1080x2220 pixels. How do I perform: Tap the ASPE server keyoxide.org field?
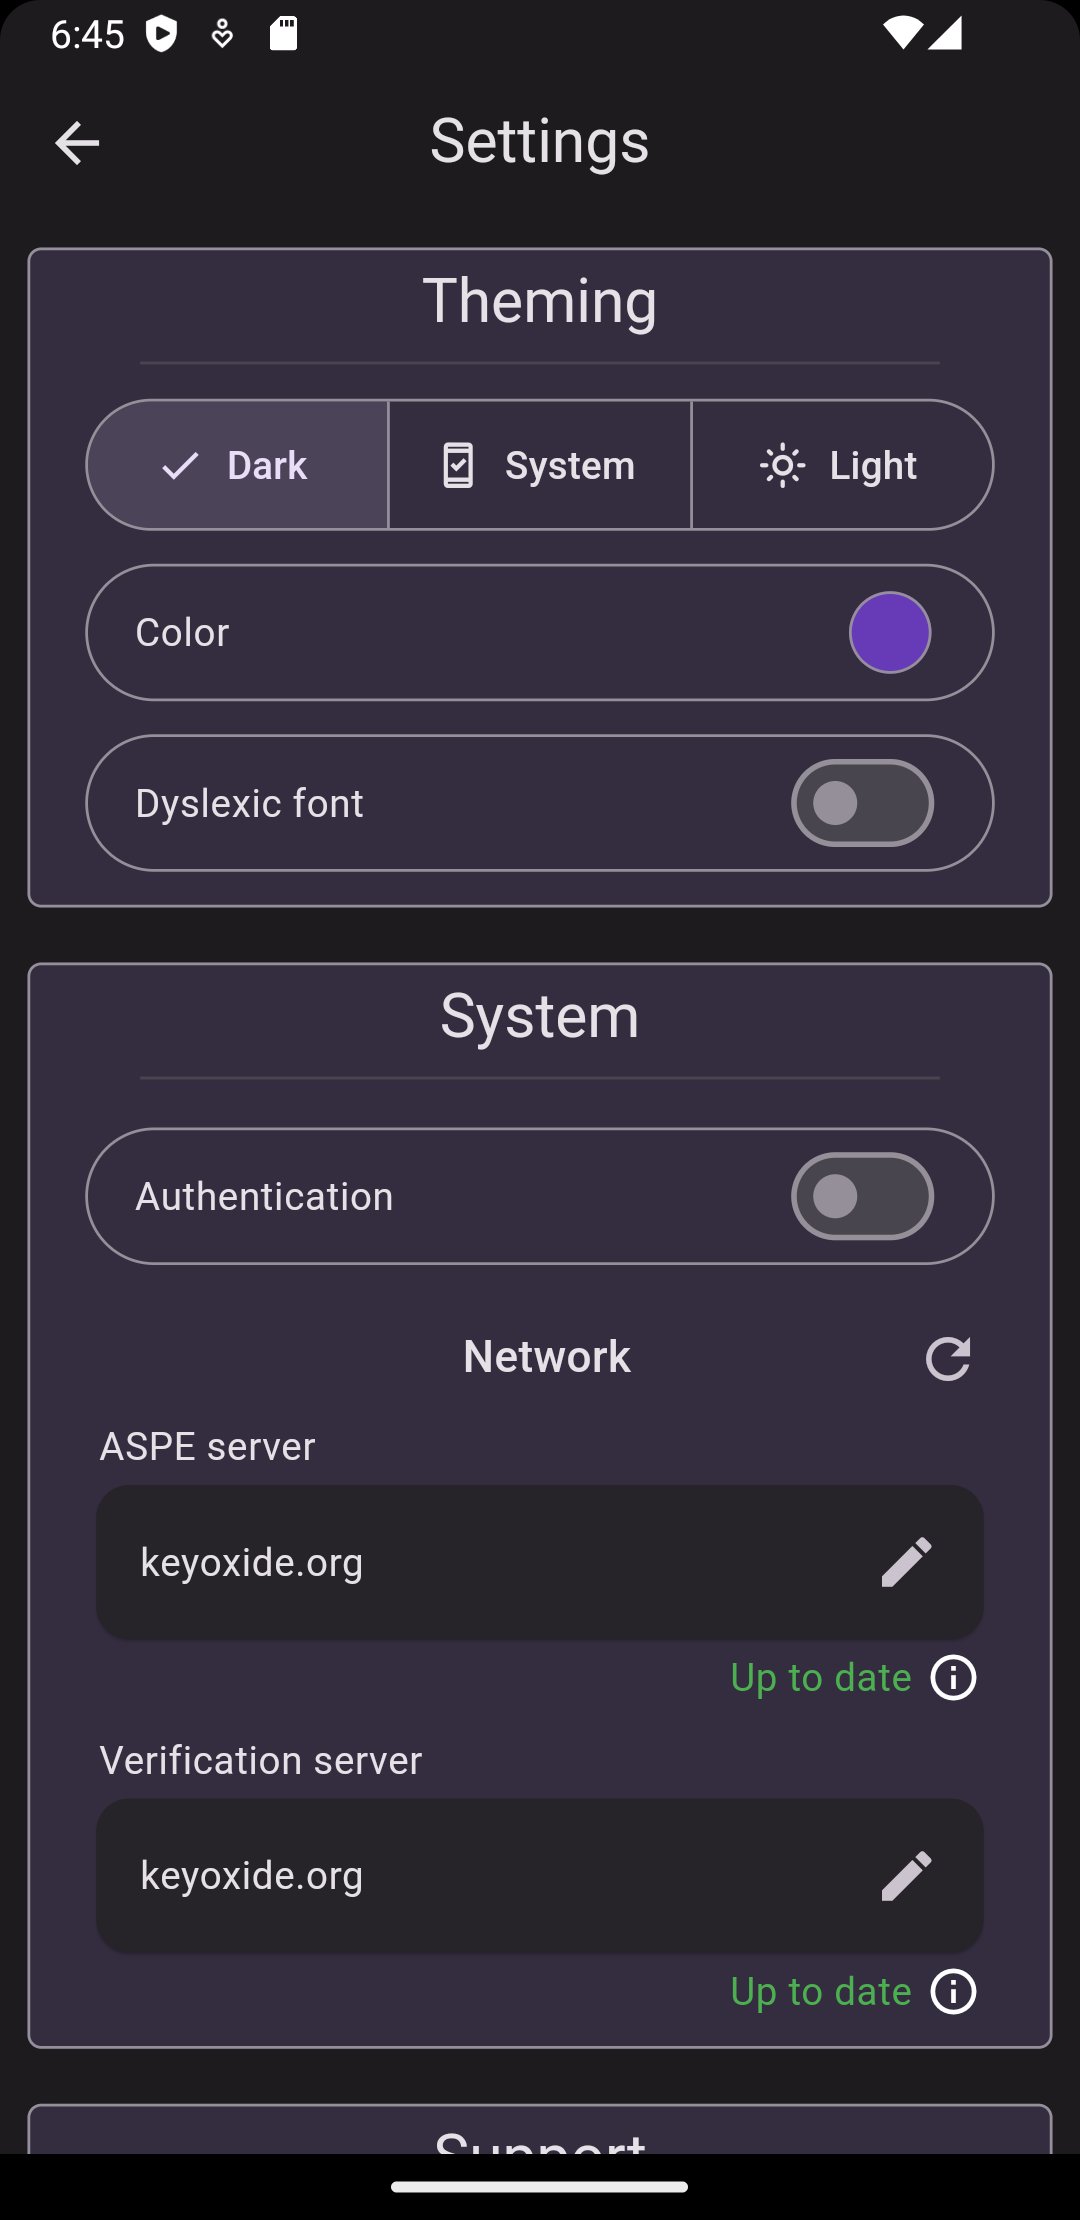(x=480, y=1562)
